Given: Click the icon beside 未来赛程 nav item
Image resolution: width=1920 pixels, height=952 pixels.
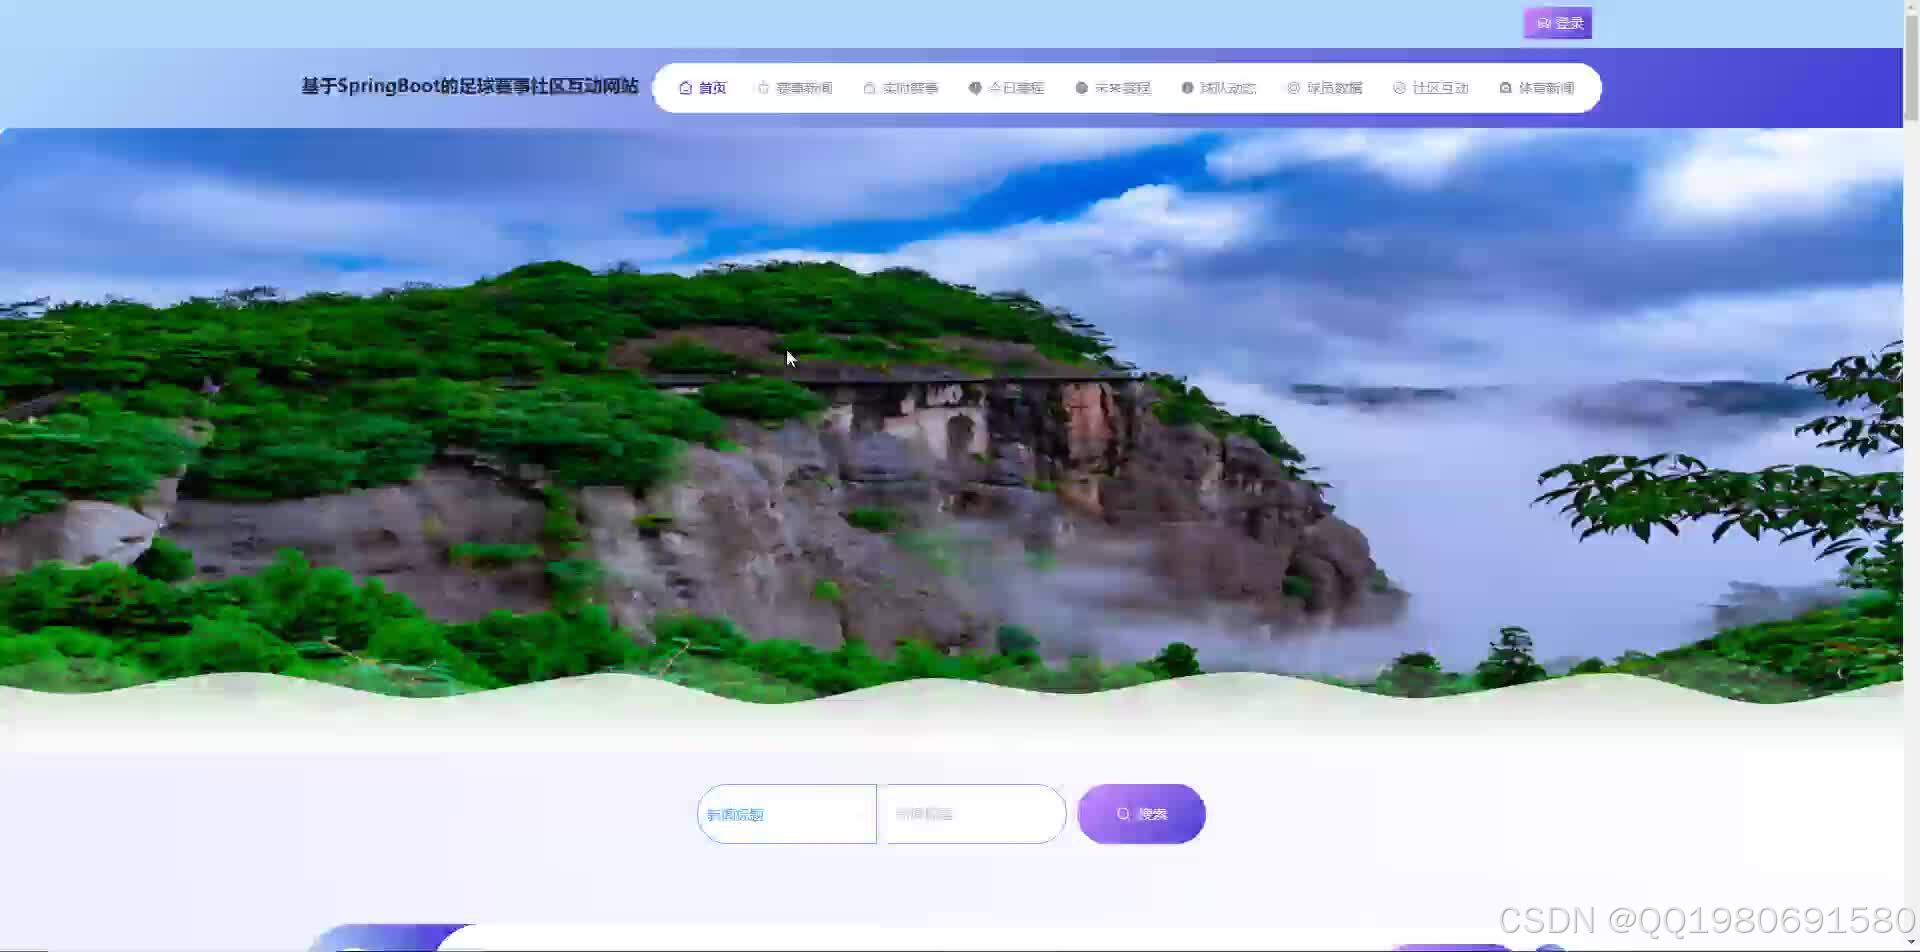Looking at the screenshot, I should coord(1081,87).
